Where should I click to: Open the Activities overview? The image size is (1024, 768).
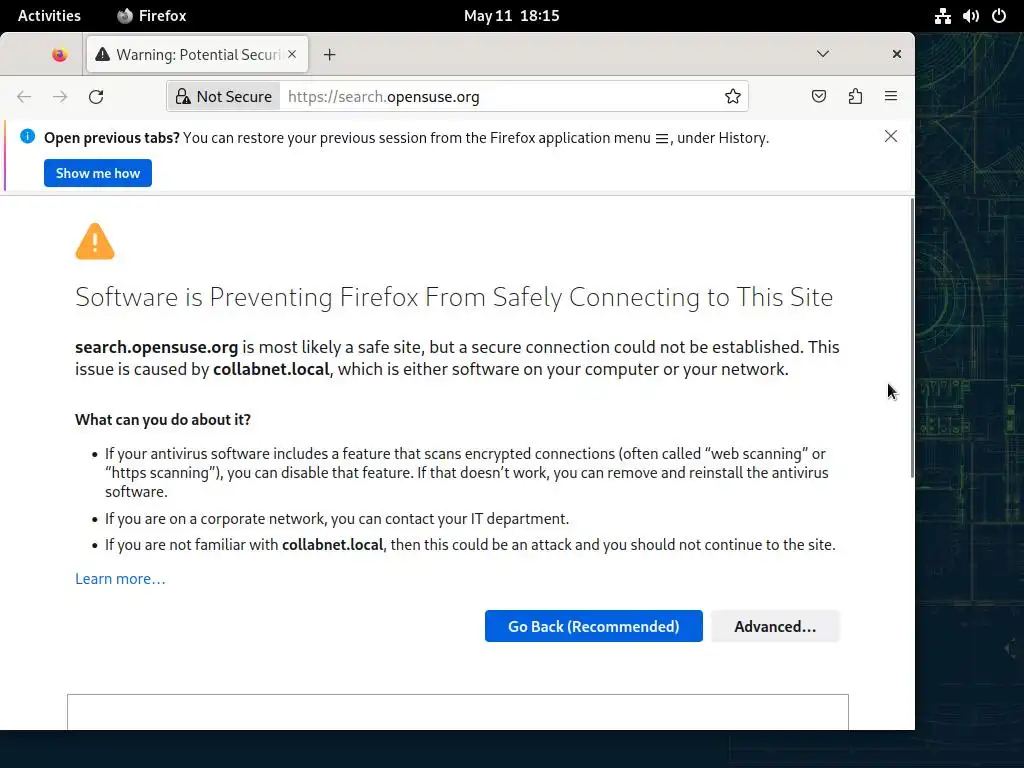(49, 16)
